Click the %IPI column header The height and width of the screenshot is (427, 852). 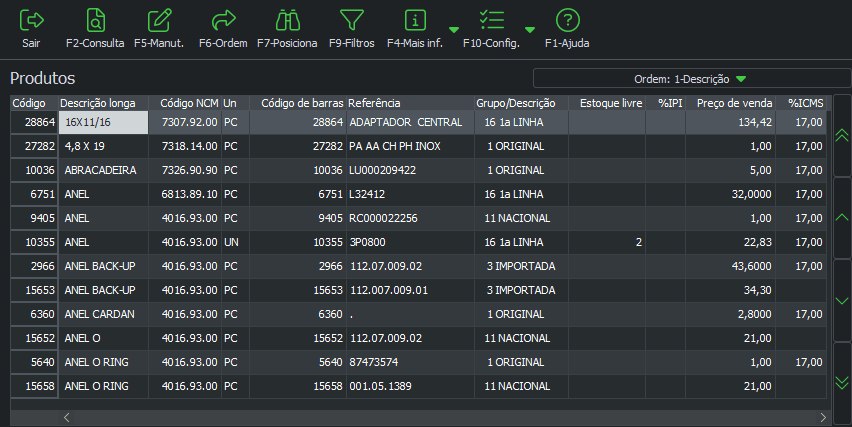click(666, 103)
